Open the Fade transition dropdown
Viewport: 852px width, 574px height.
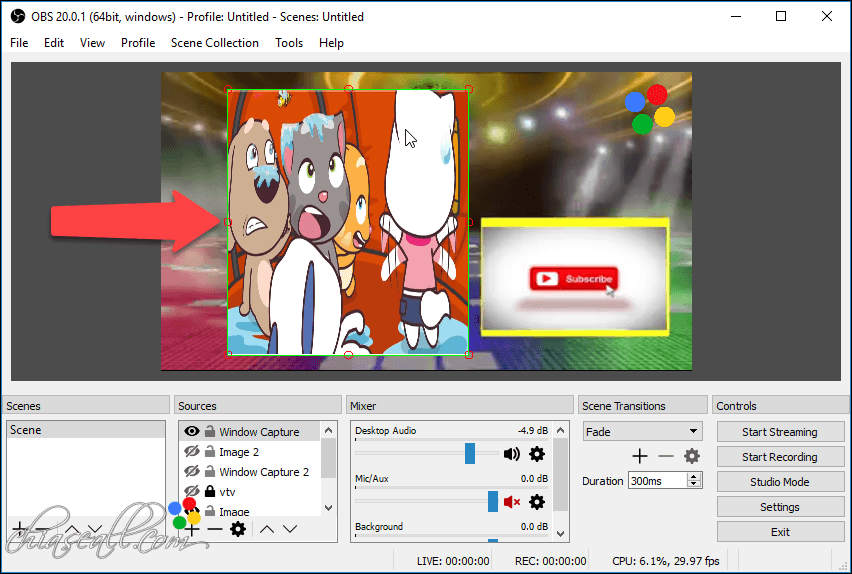coord(642,432)
